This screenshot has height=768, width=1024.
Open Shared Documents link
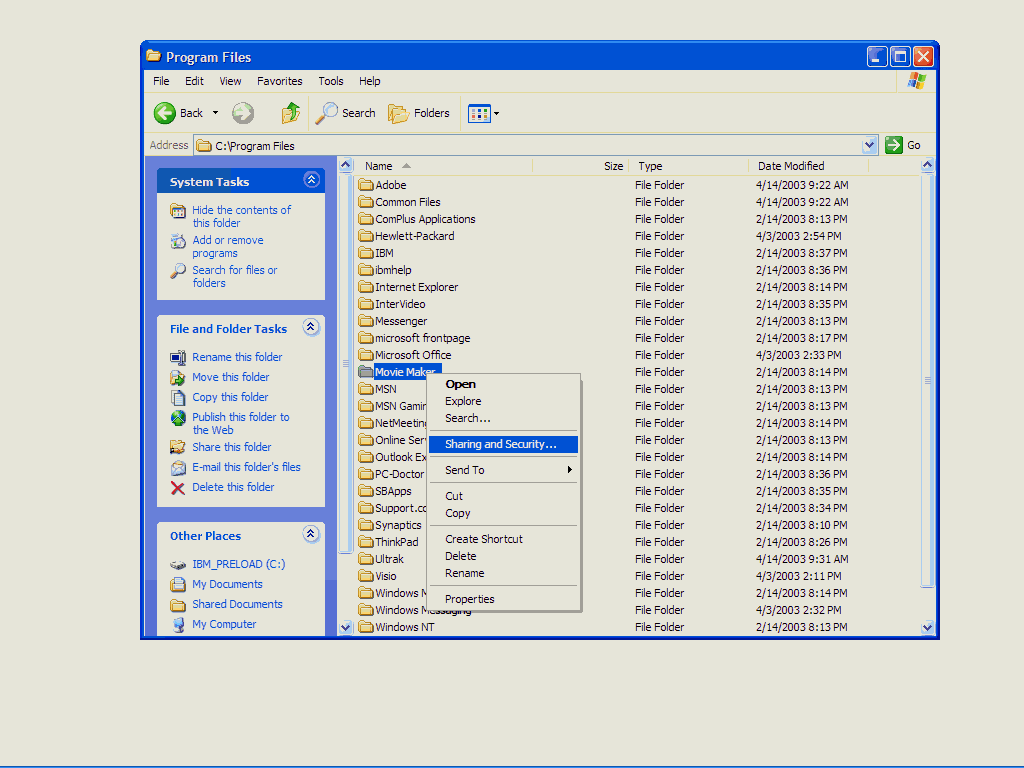click(237, 604)
